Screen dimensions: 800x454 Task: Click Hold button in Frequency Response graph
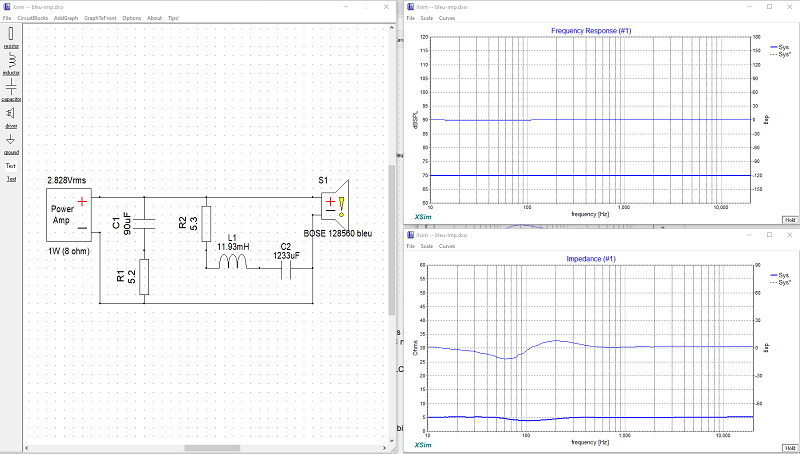pos(790,220)
